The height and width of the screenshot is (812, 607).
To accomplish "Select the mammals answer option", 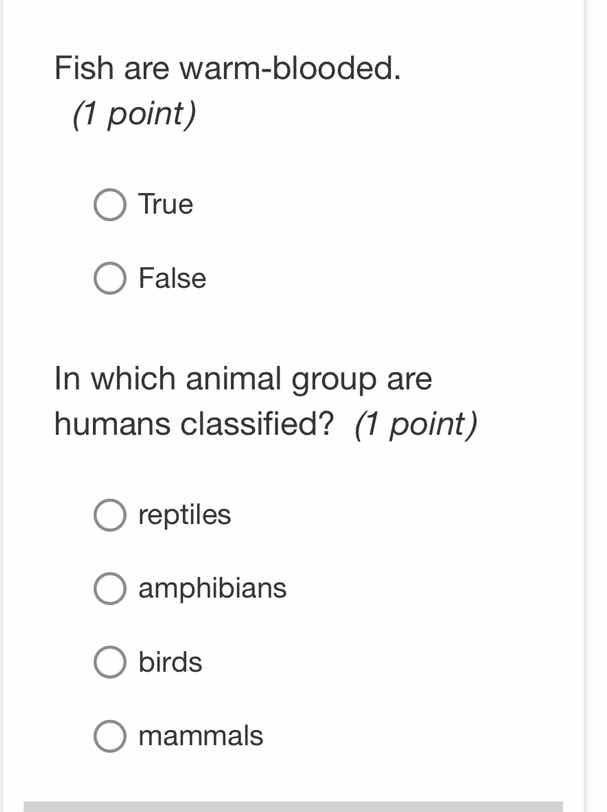I will click(x=109, y=735).
